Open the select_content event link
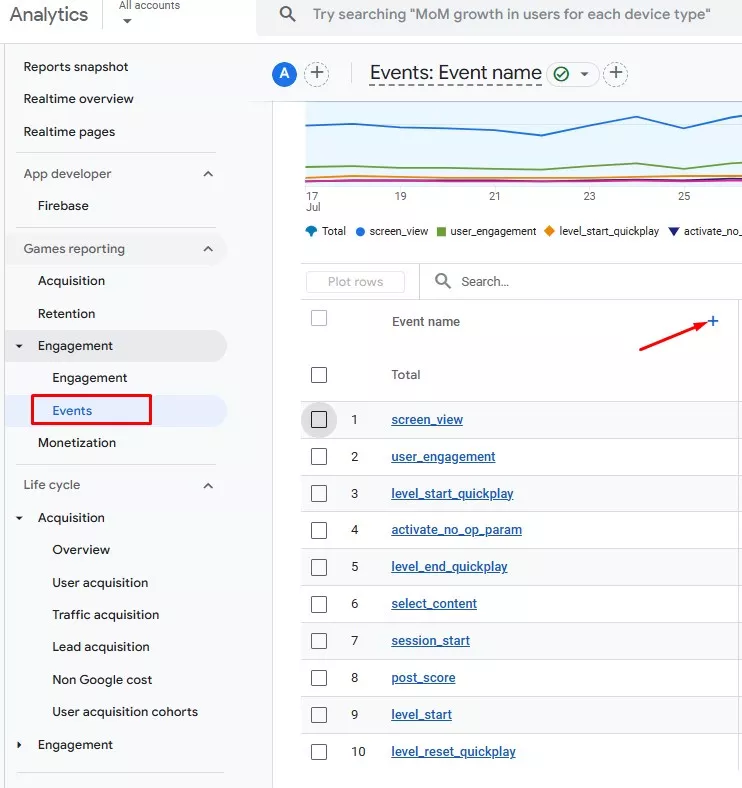 [x=434, y=604]
